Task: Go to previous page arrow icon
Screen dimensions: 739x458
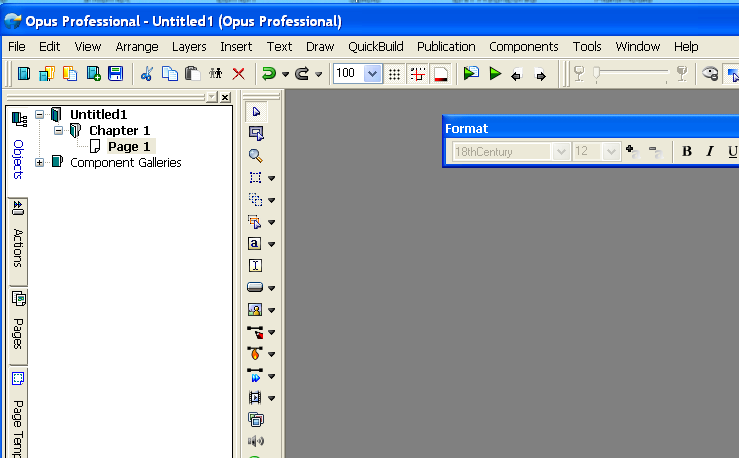Action: pyautogui.click(x=517, y=74)
